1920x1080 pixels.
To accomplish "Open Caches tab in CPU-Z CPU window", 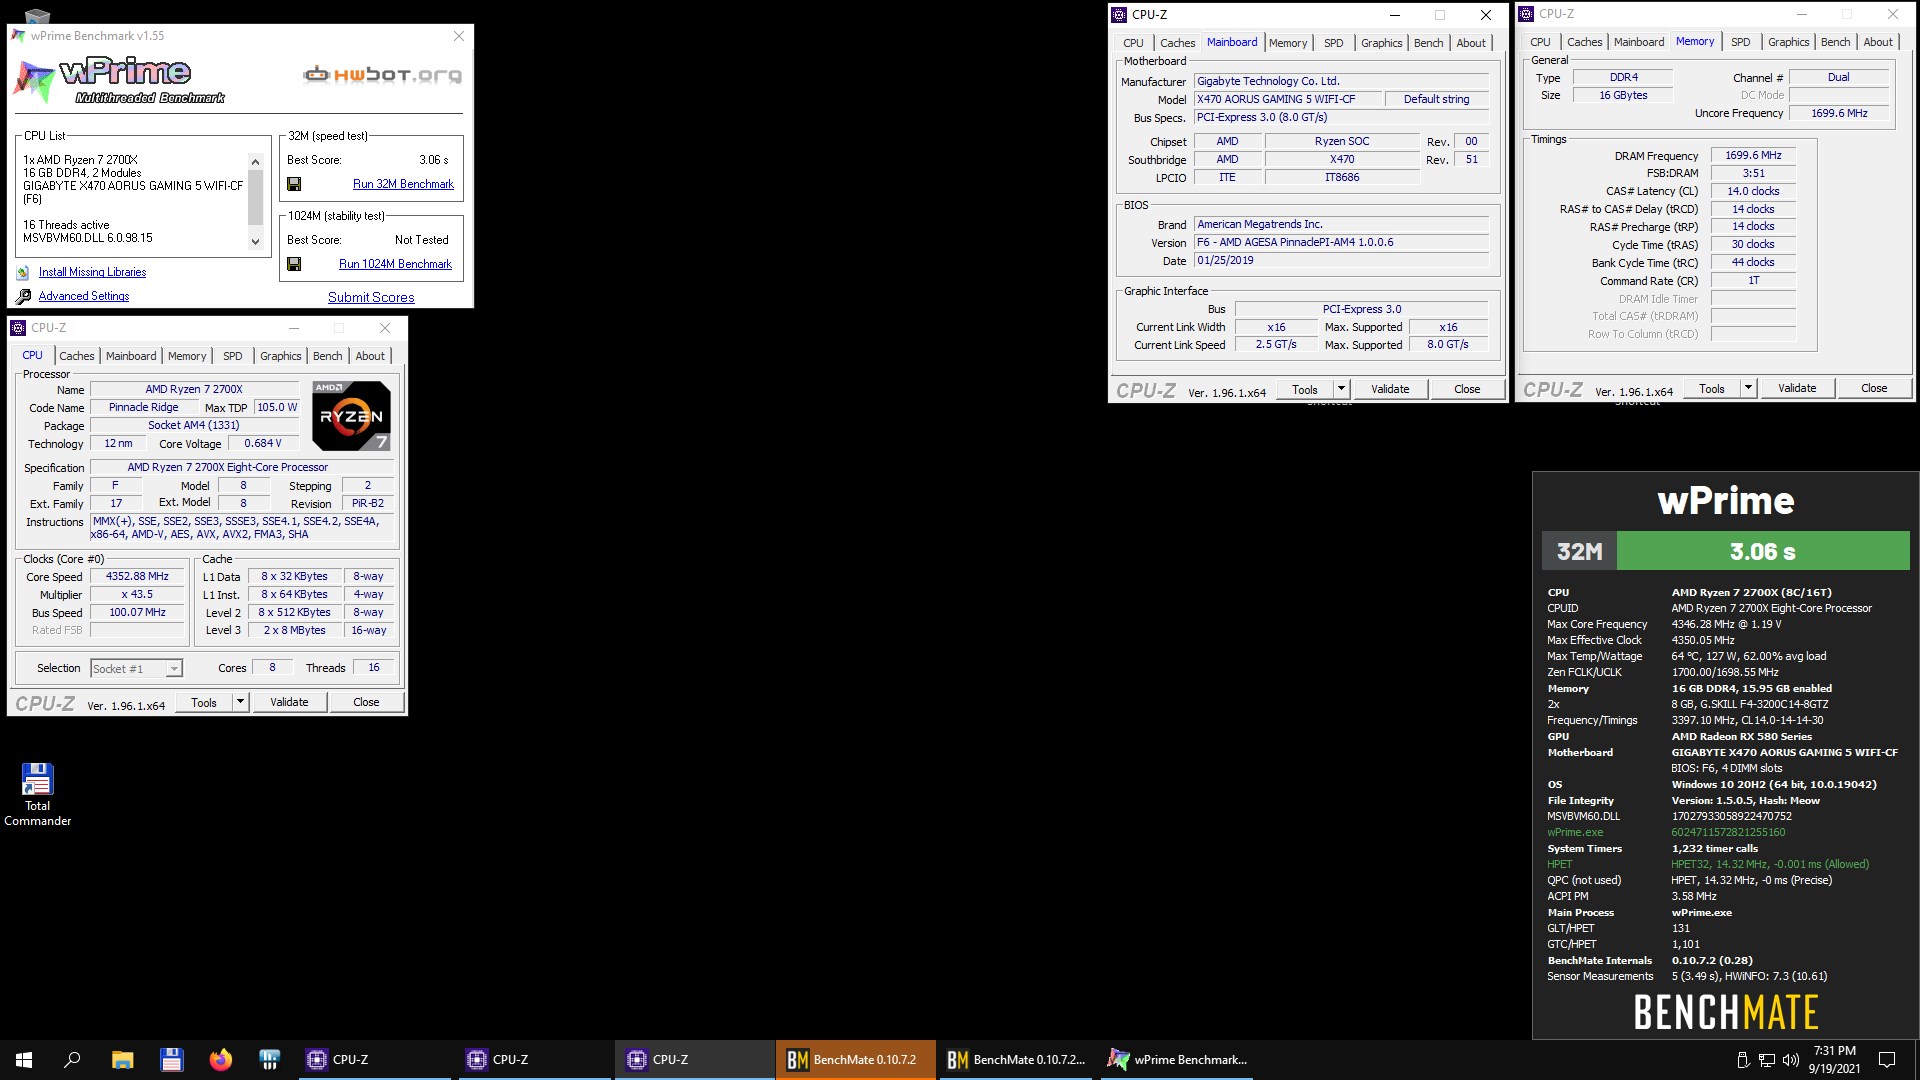I will pos(76,356).
